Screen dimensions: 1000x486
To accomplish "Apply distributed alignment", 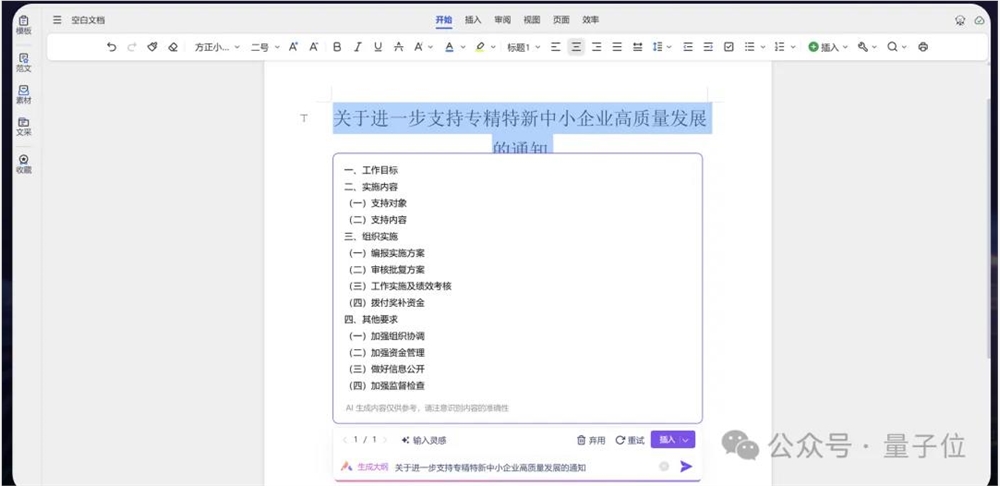I will 637,47.
